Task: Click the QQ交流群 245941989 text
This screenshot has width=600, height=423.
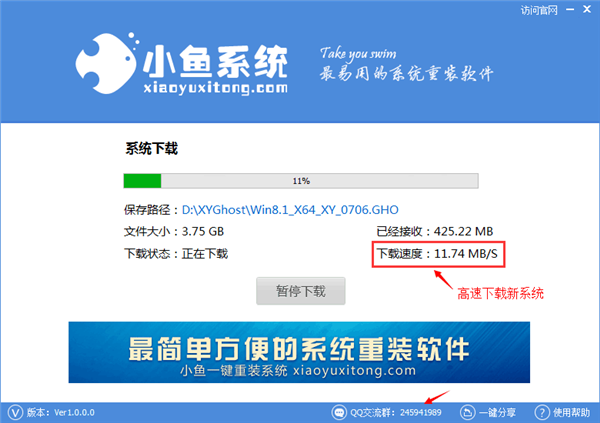Action: [x=396, y=413]
